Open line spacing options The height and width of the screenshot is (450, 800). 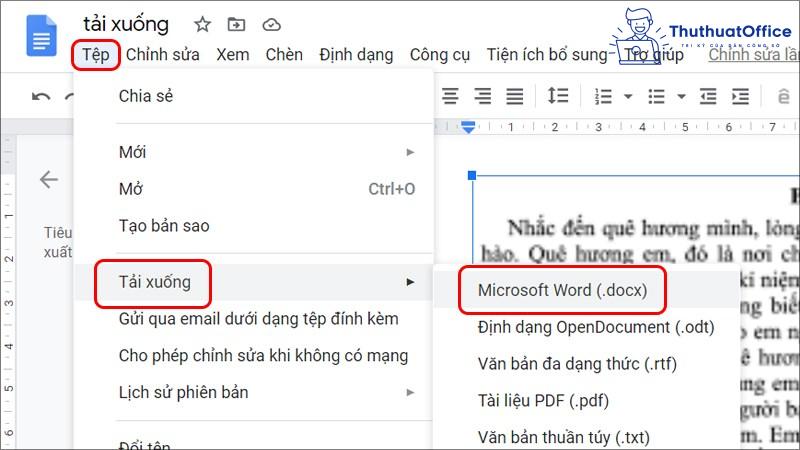pyautogui.click(x=558, y=95)
